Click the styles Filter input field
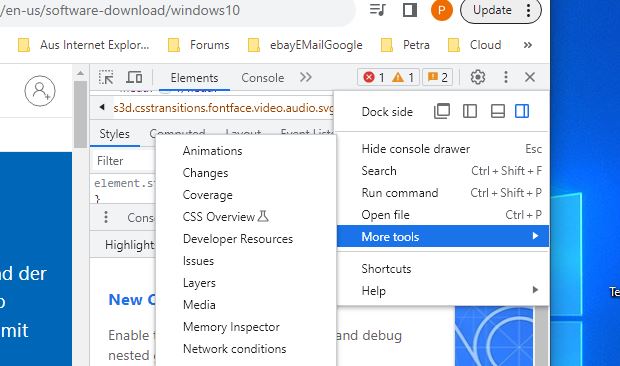This screenshot has height=366, width=620. [x=123, y=161]
